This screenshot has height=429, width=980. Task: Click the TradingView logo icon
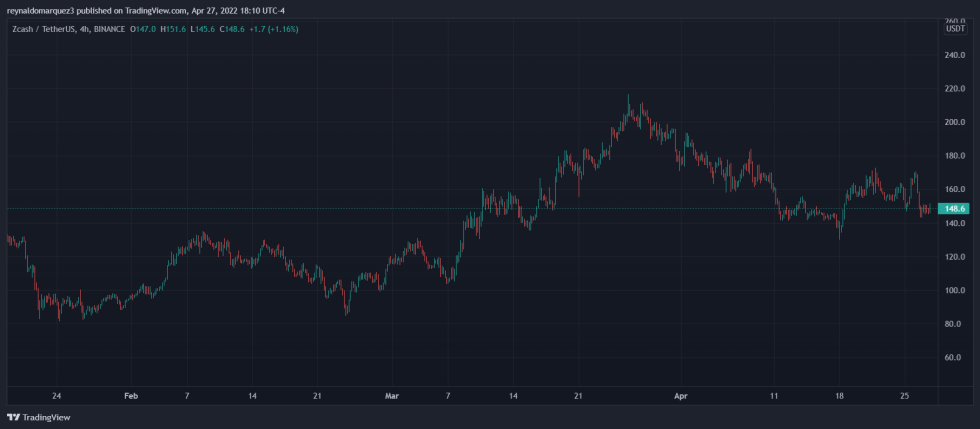[x=13, y=417]
